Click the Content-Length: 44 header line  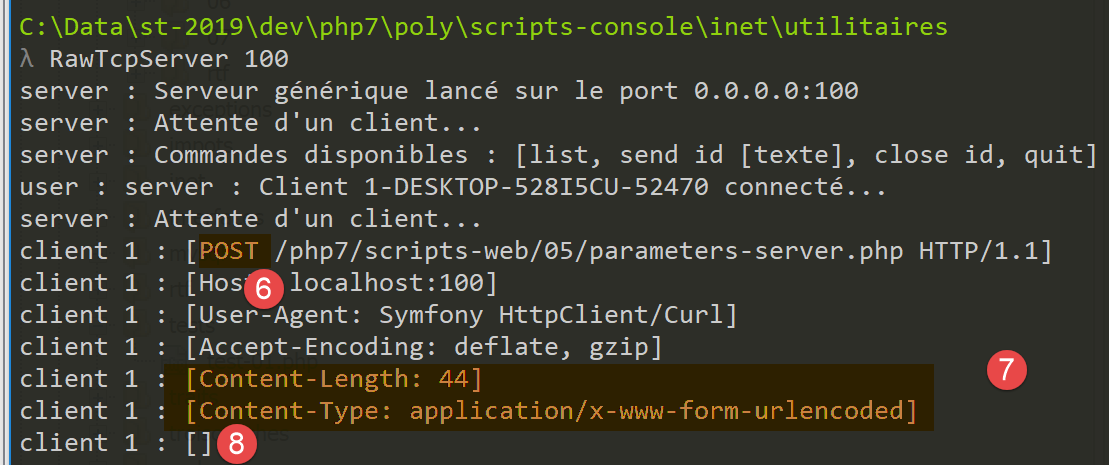[334, 379]
